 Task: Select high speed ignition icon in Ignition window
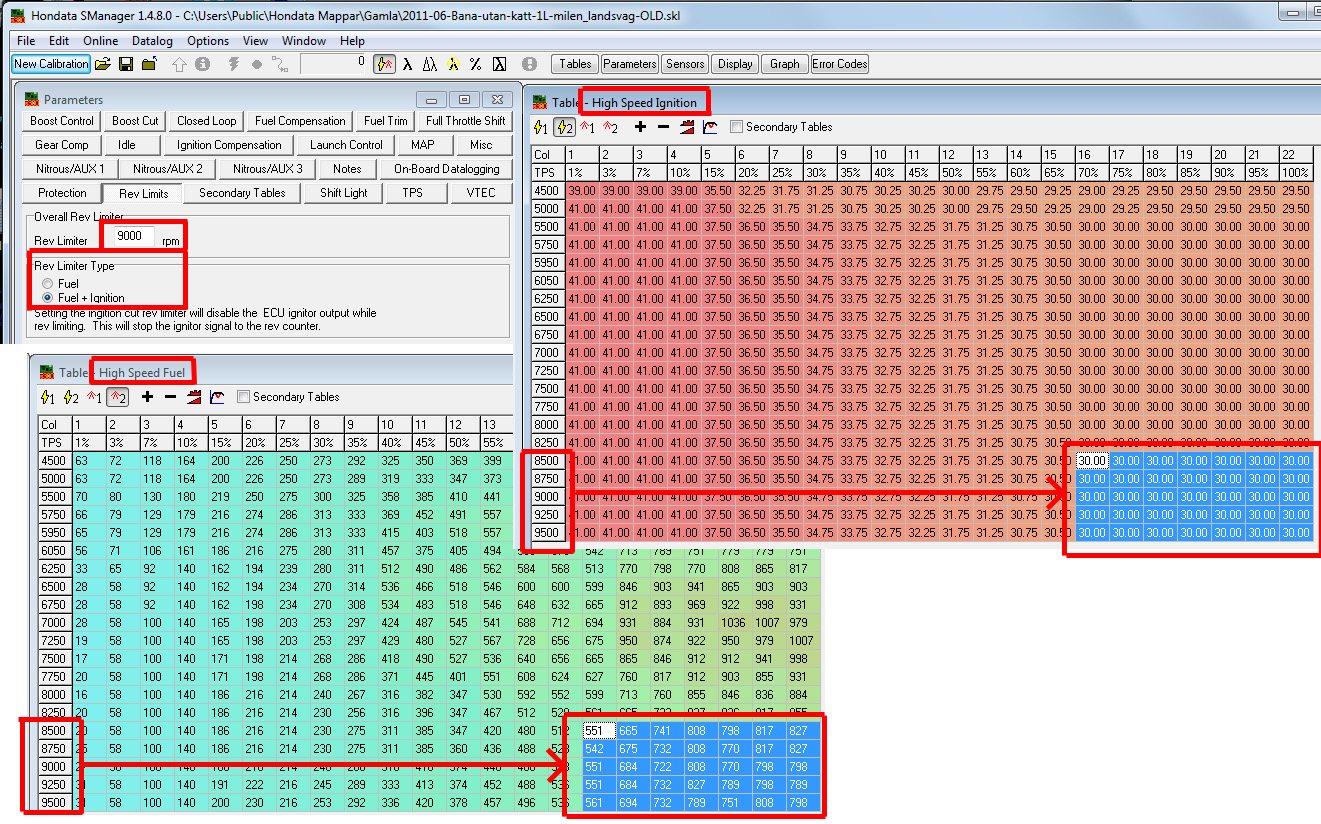tap(564, 127)
